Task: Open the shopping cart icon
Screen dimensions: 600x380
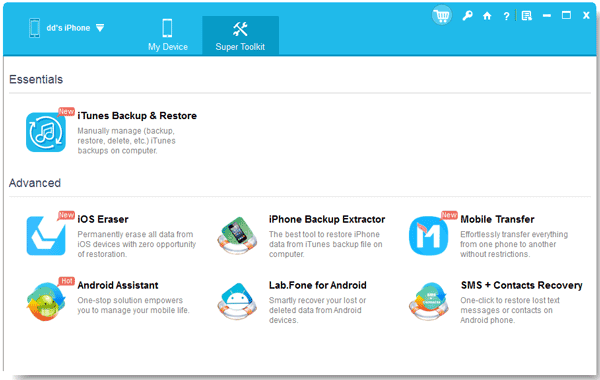Action: point(442,16)
